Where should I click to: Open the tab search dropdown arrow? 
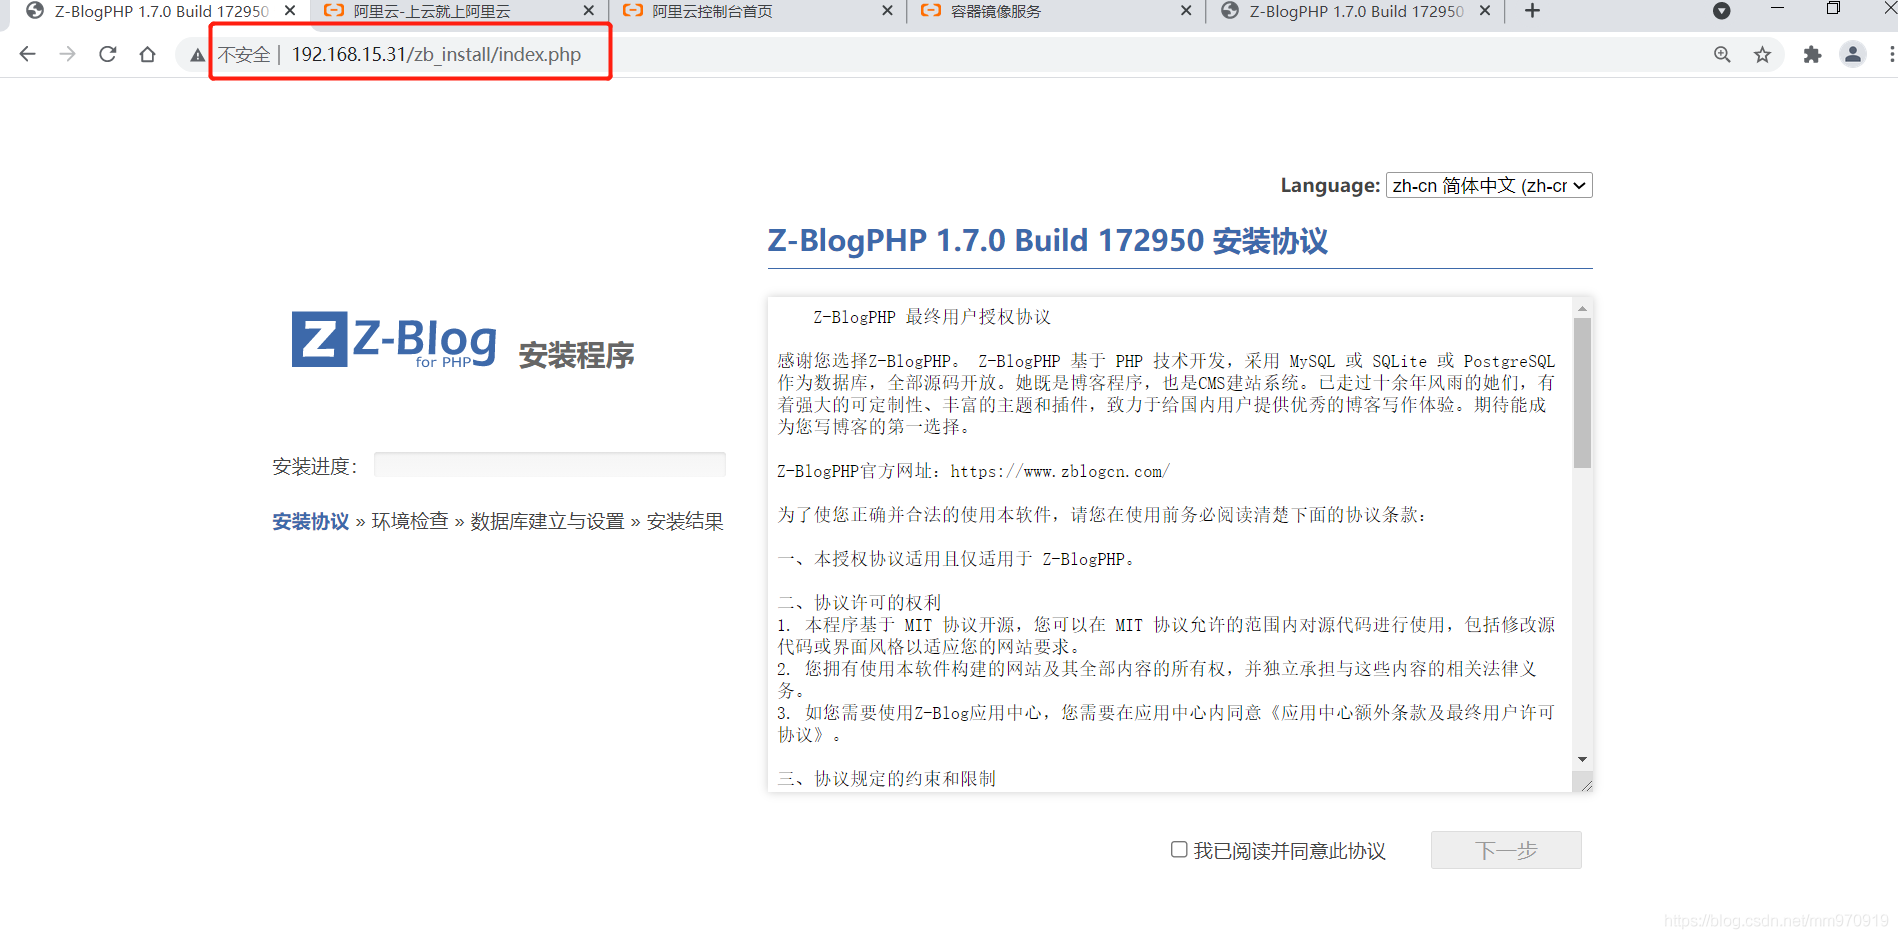pos(1721,11)
